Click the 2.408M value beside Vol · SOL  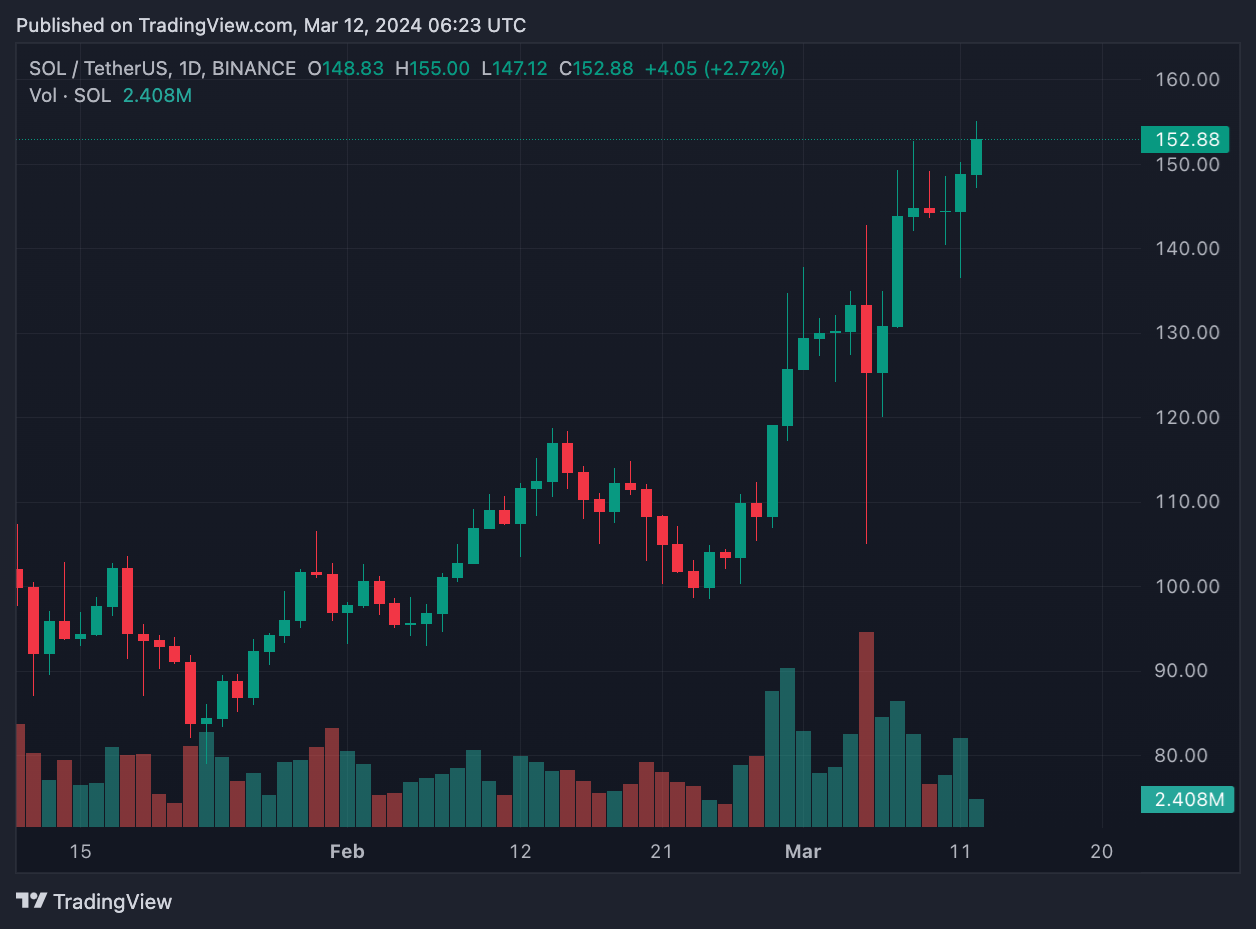coord(156,96)
